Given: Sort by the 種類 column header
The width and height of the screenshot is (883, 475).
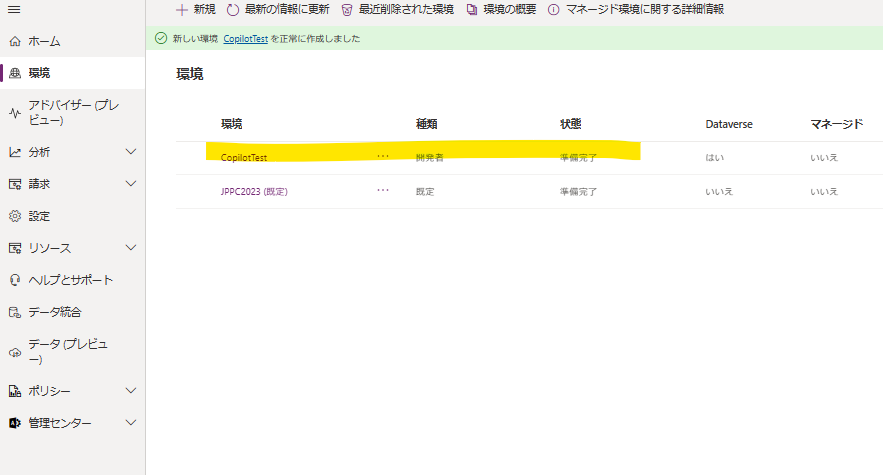Looking at the screenshot, I should point(427,124).
